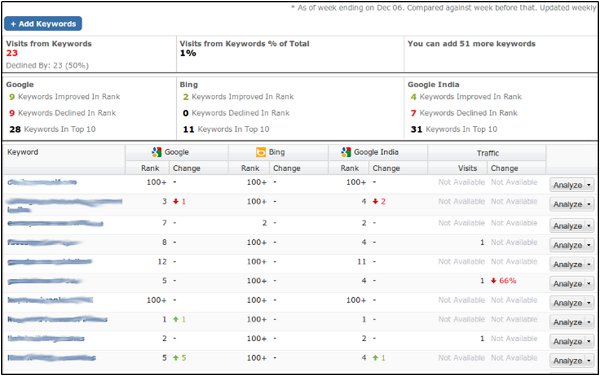Click the red 66% traffic change value
Image resolution: width=600 pixels, height=376 pixels.
pos(507,281)
